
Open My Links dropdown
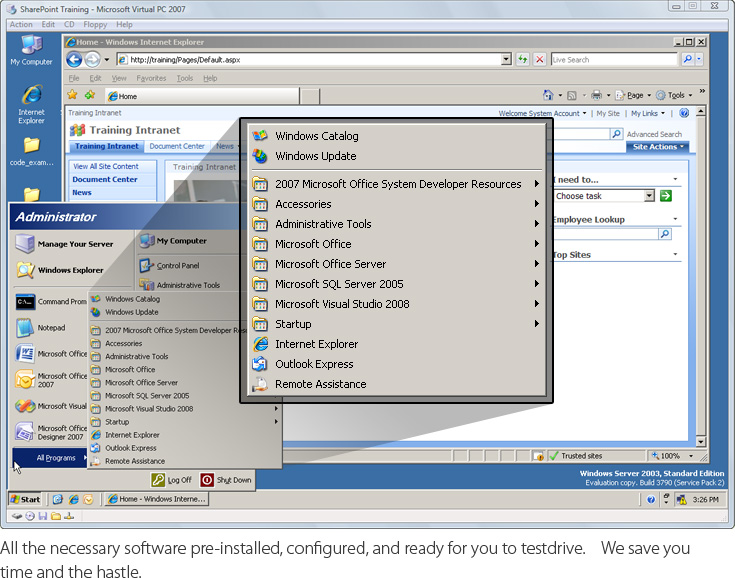pyautogui.click(x=648, y=113)
